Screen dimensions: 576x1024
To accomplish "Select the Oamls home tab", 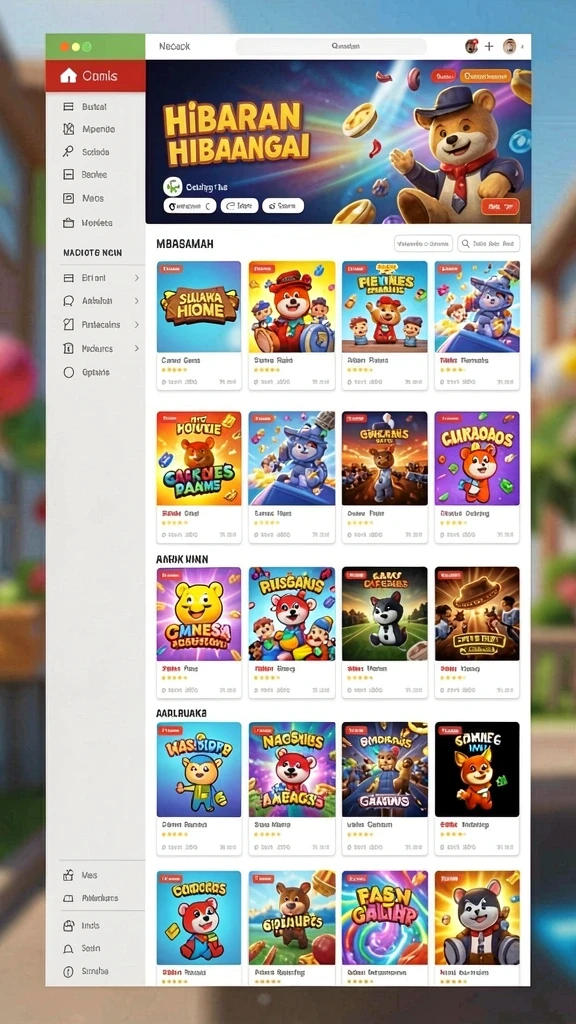I will (x=95, y=76).
